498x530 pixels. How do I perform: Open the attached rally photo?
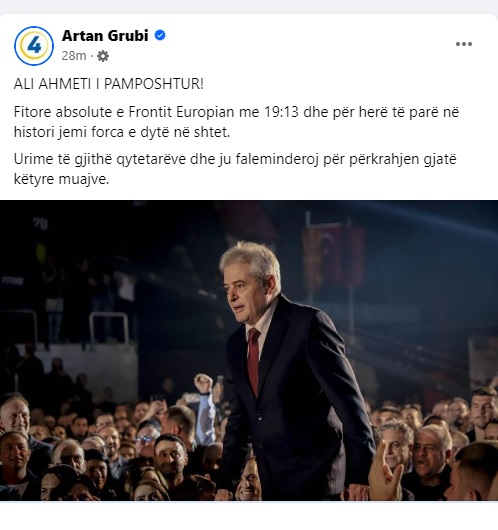[x=249, y=351]
